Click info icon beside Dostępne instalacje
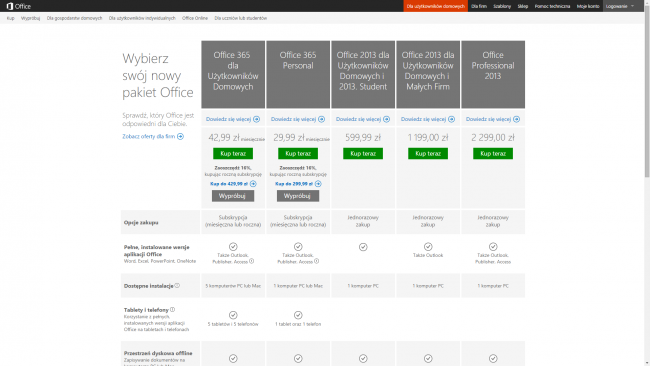Image resolution: width=650 pixels, height=366 pixels. click(x=177, y=286)
